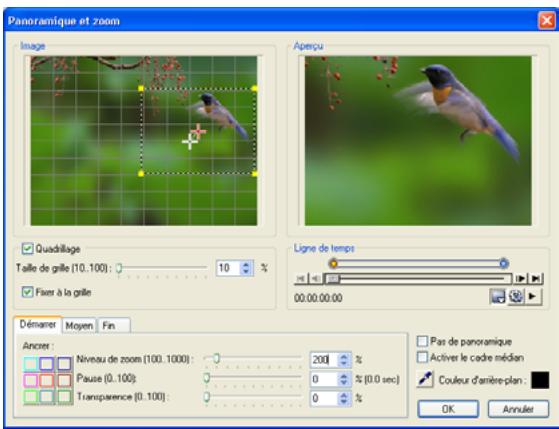Enable Pas de panoramique checkbox
559x429 pixels.
422,341
